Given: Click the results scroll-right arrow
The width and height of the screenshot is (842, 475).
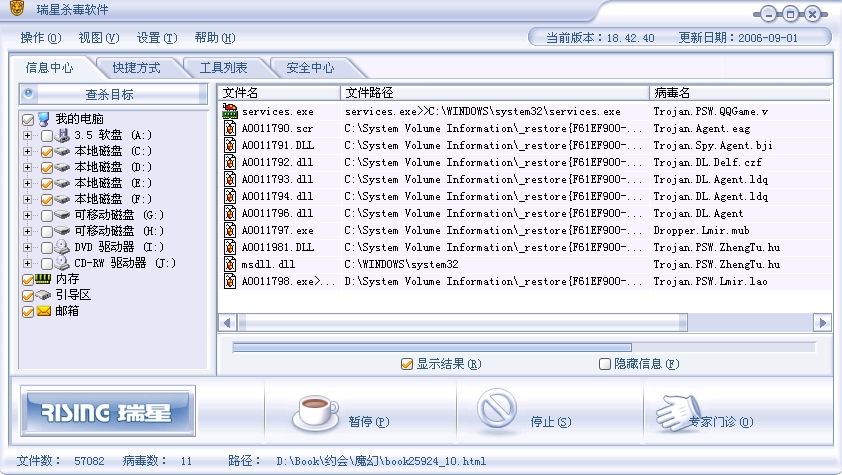Looking at the screenshot, I should coord(822,323).
